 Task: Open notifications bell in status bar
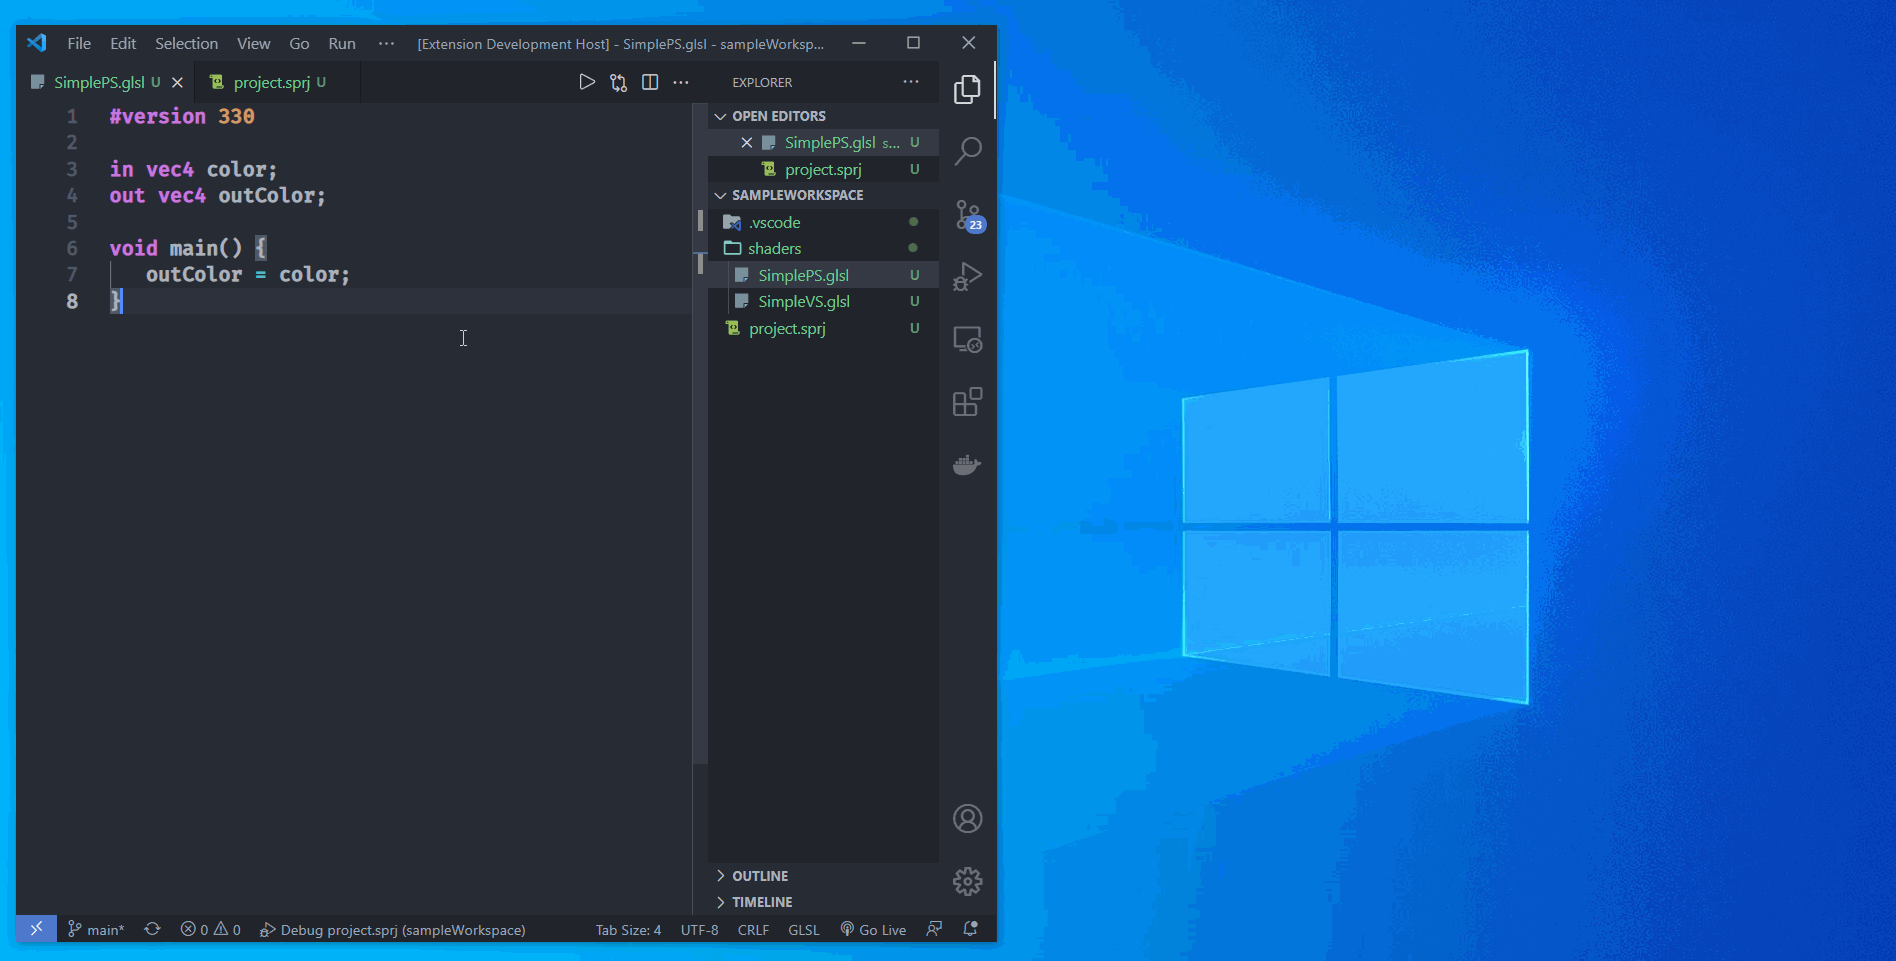(x=968, y=929)
